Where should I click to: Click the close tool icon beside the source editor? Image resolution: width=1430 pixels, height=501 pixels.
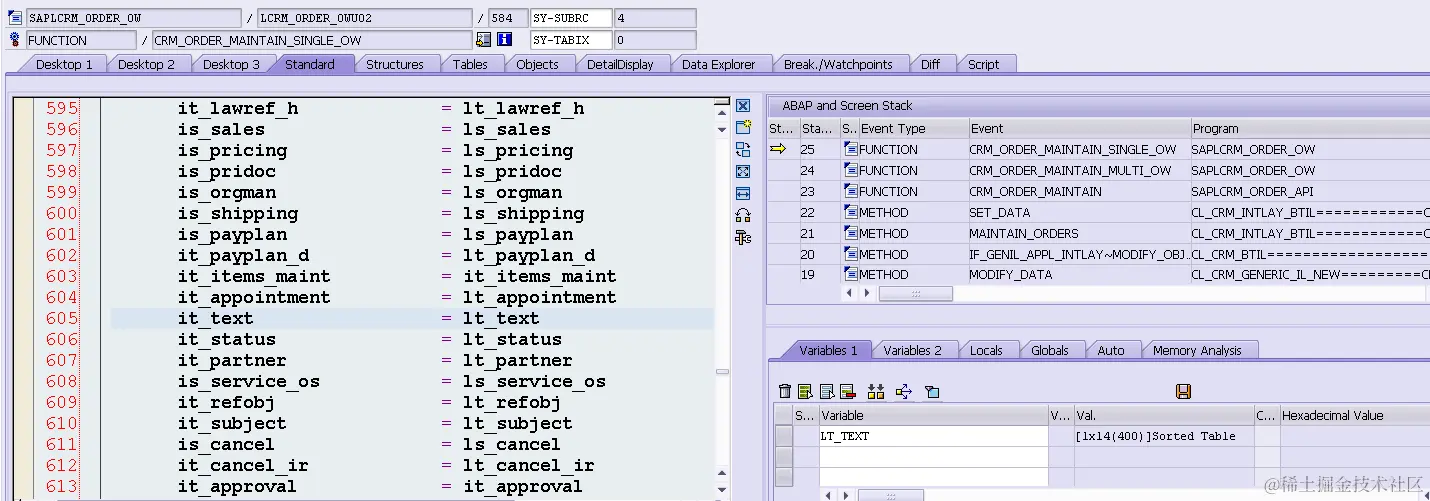(743, 105)
